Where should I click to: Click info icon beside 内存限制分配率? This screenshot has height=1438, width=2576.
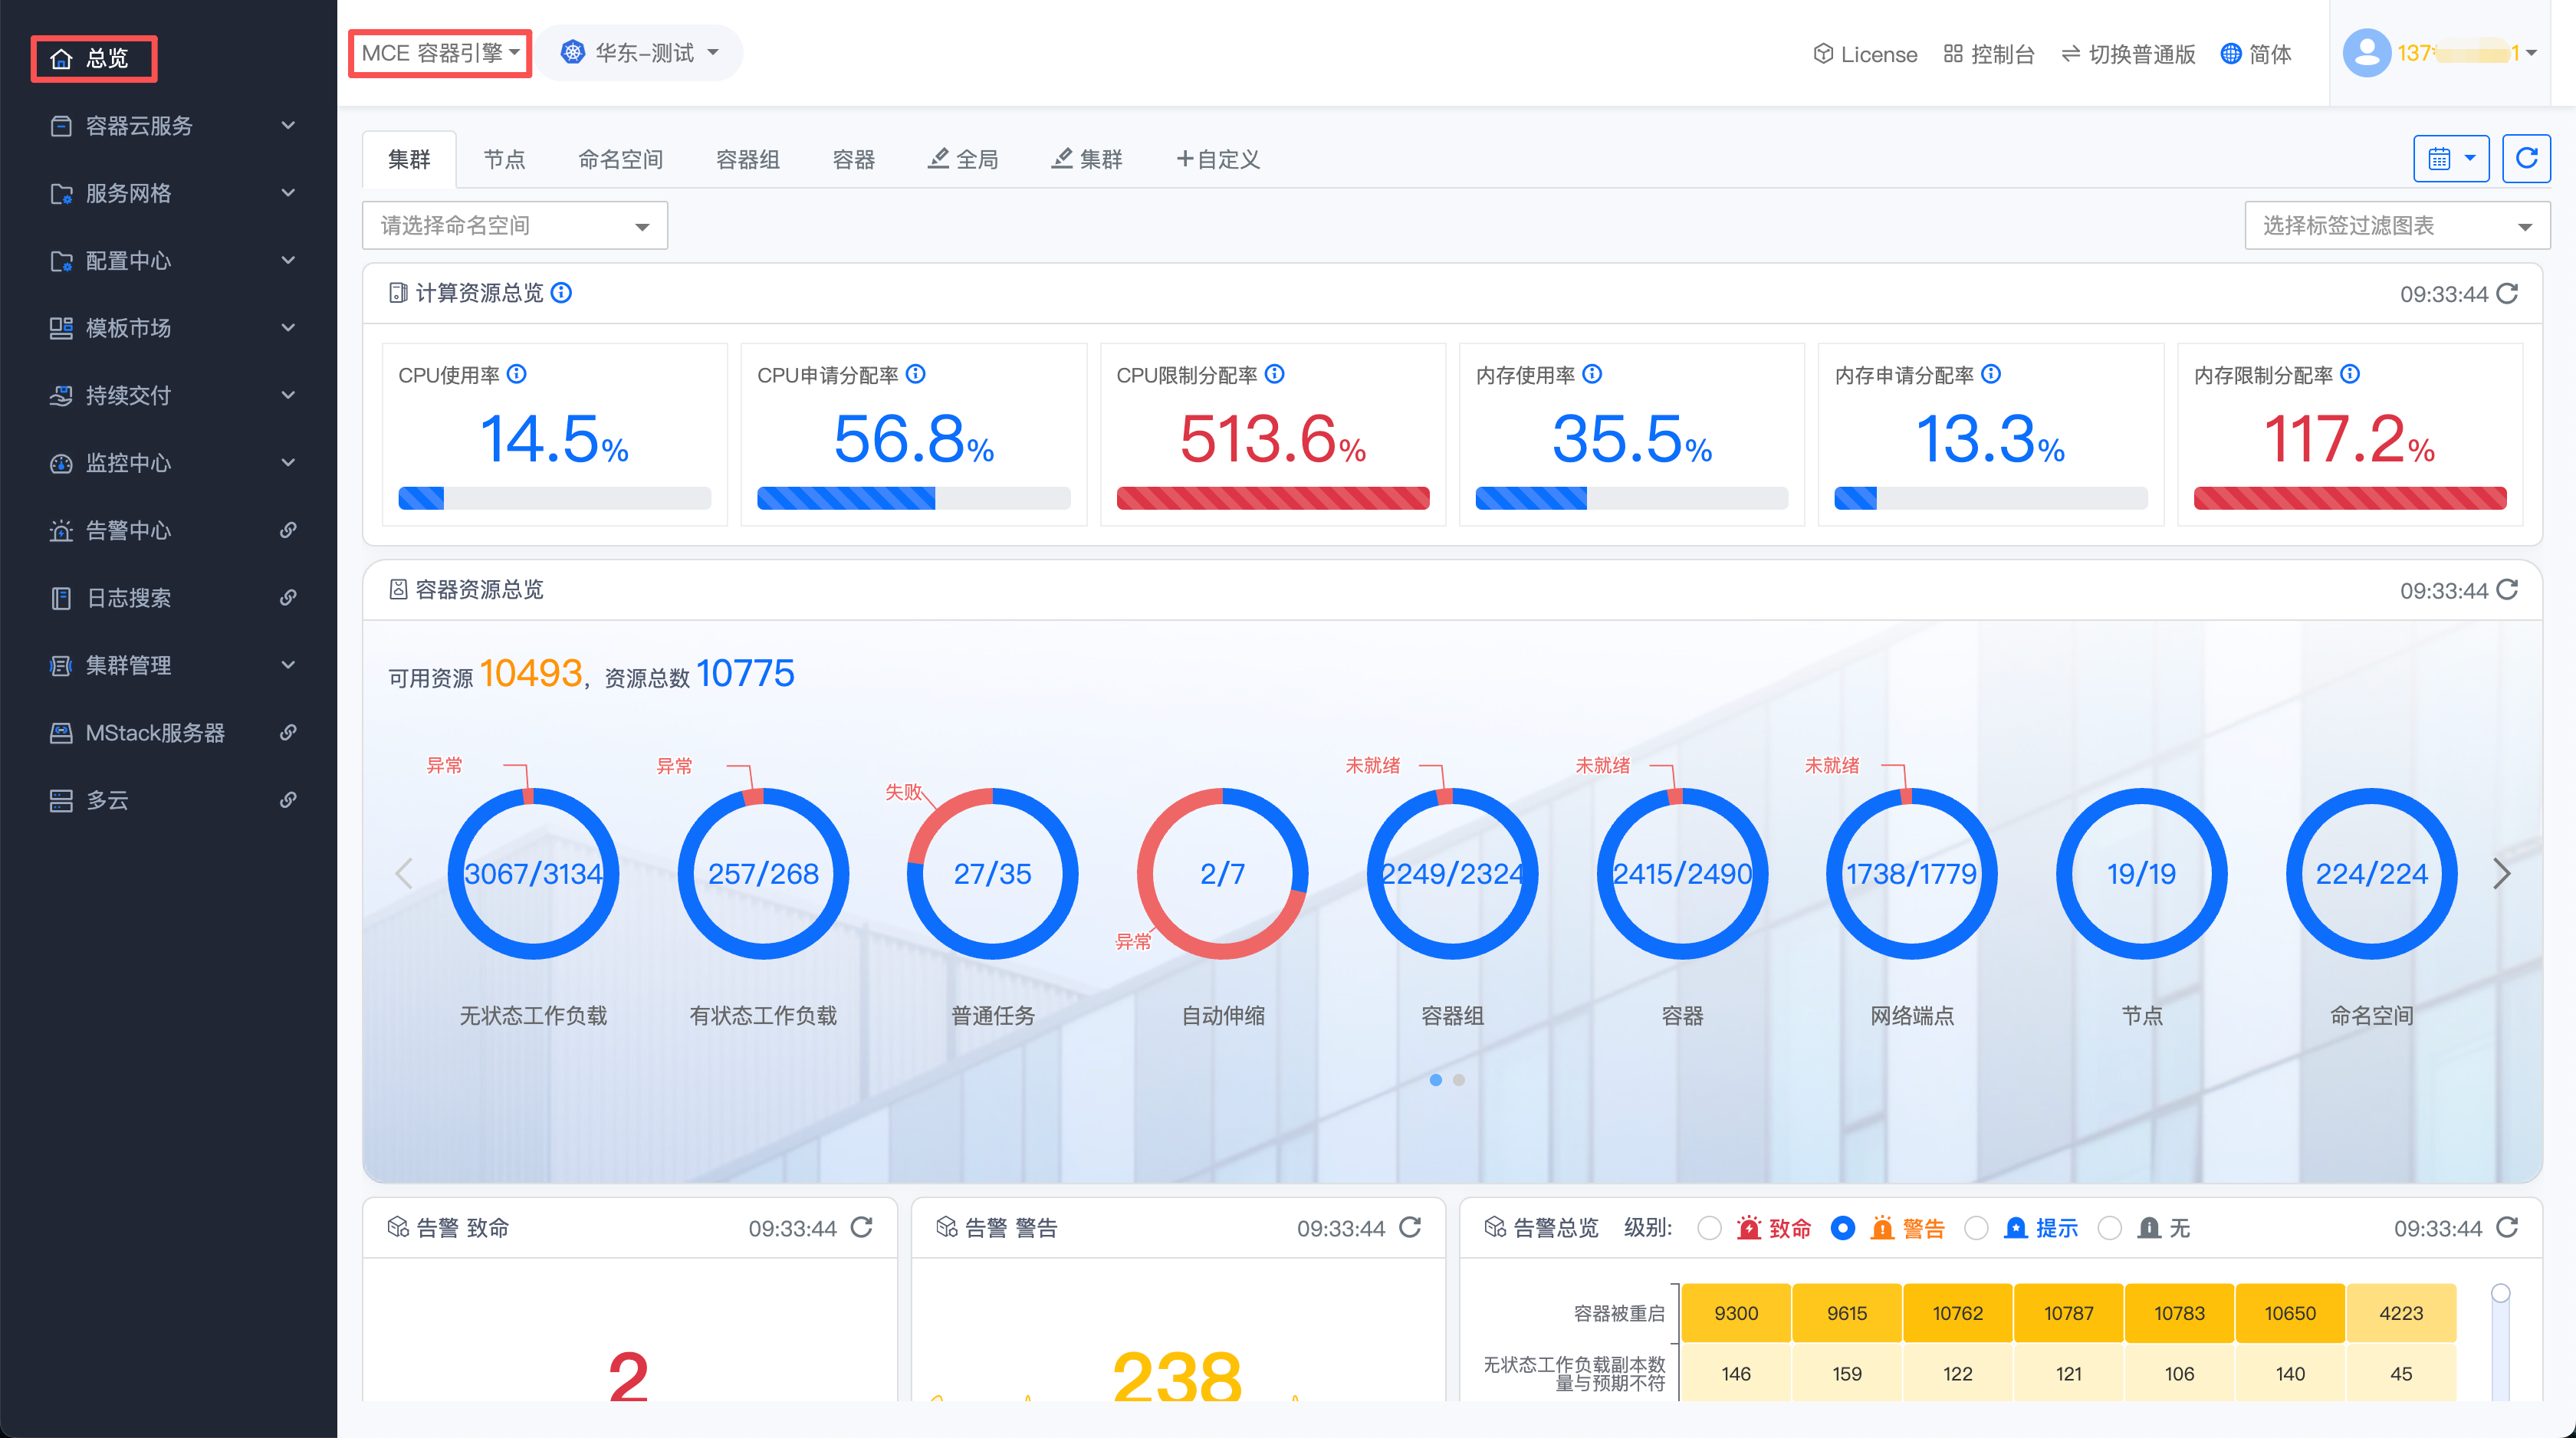2350,374
